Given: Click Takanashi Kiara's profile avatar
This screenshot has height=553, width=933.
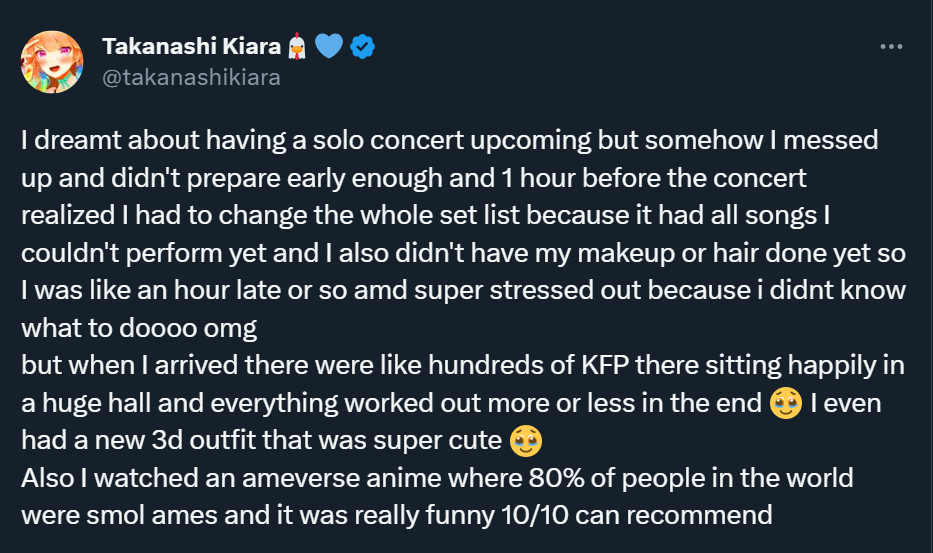Looking at the screenshot, I should point(52,61).
